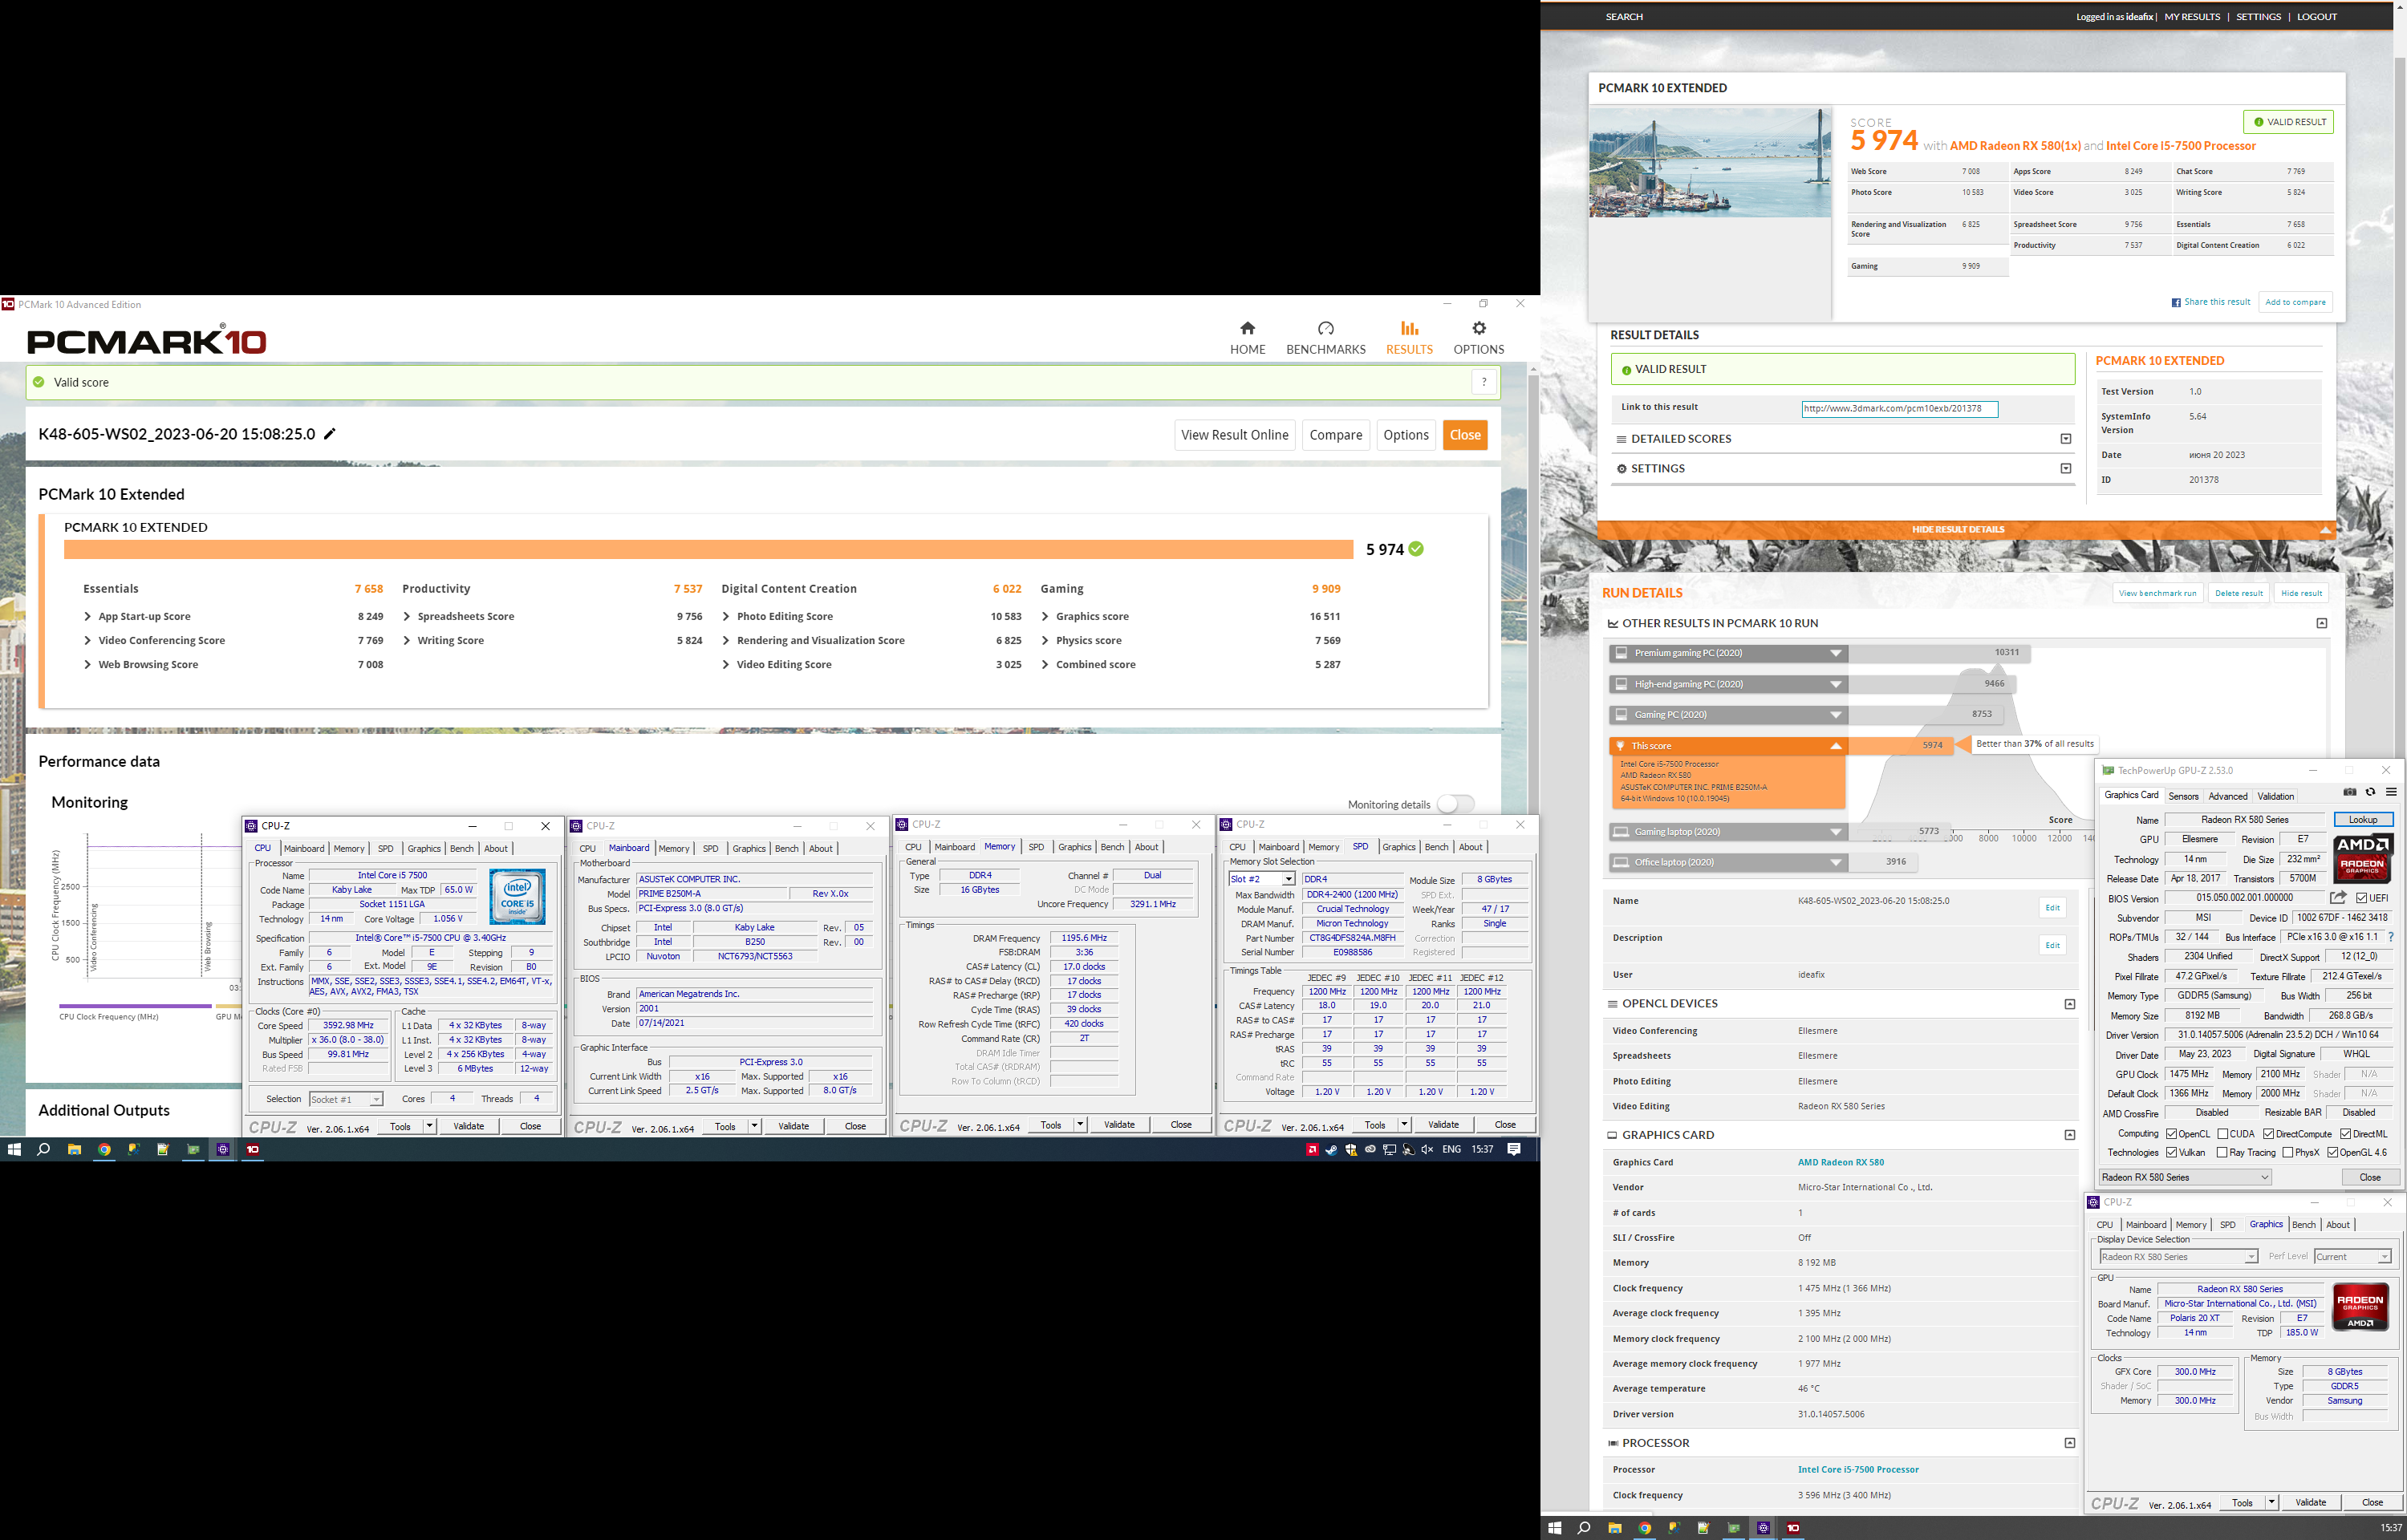Expand the App Start-up Score row
This screenshot has height=1540, width=2407.
[88, 616]
